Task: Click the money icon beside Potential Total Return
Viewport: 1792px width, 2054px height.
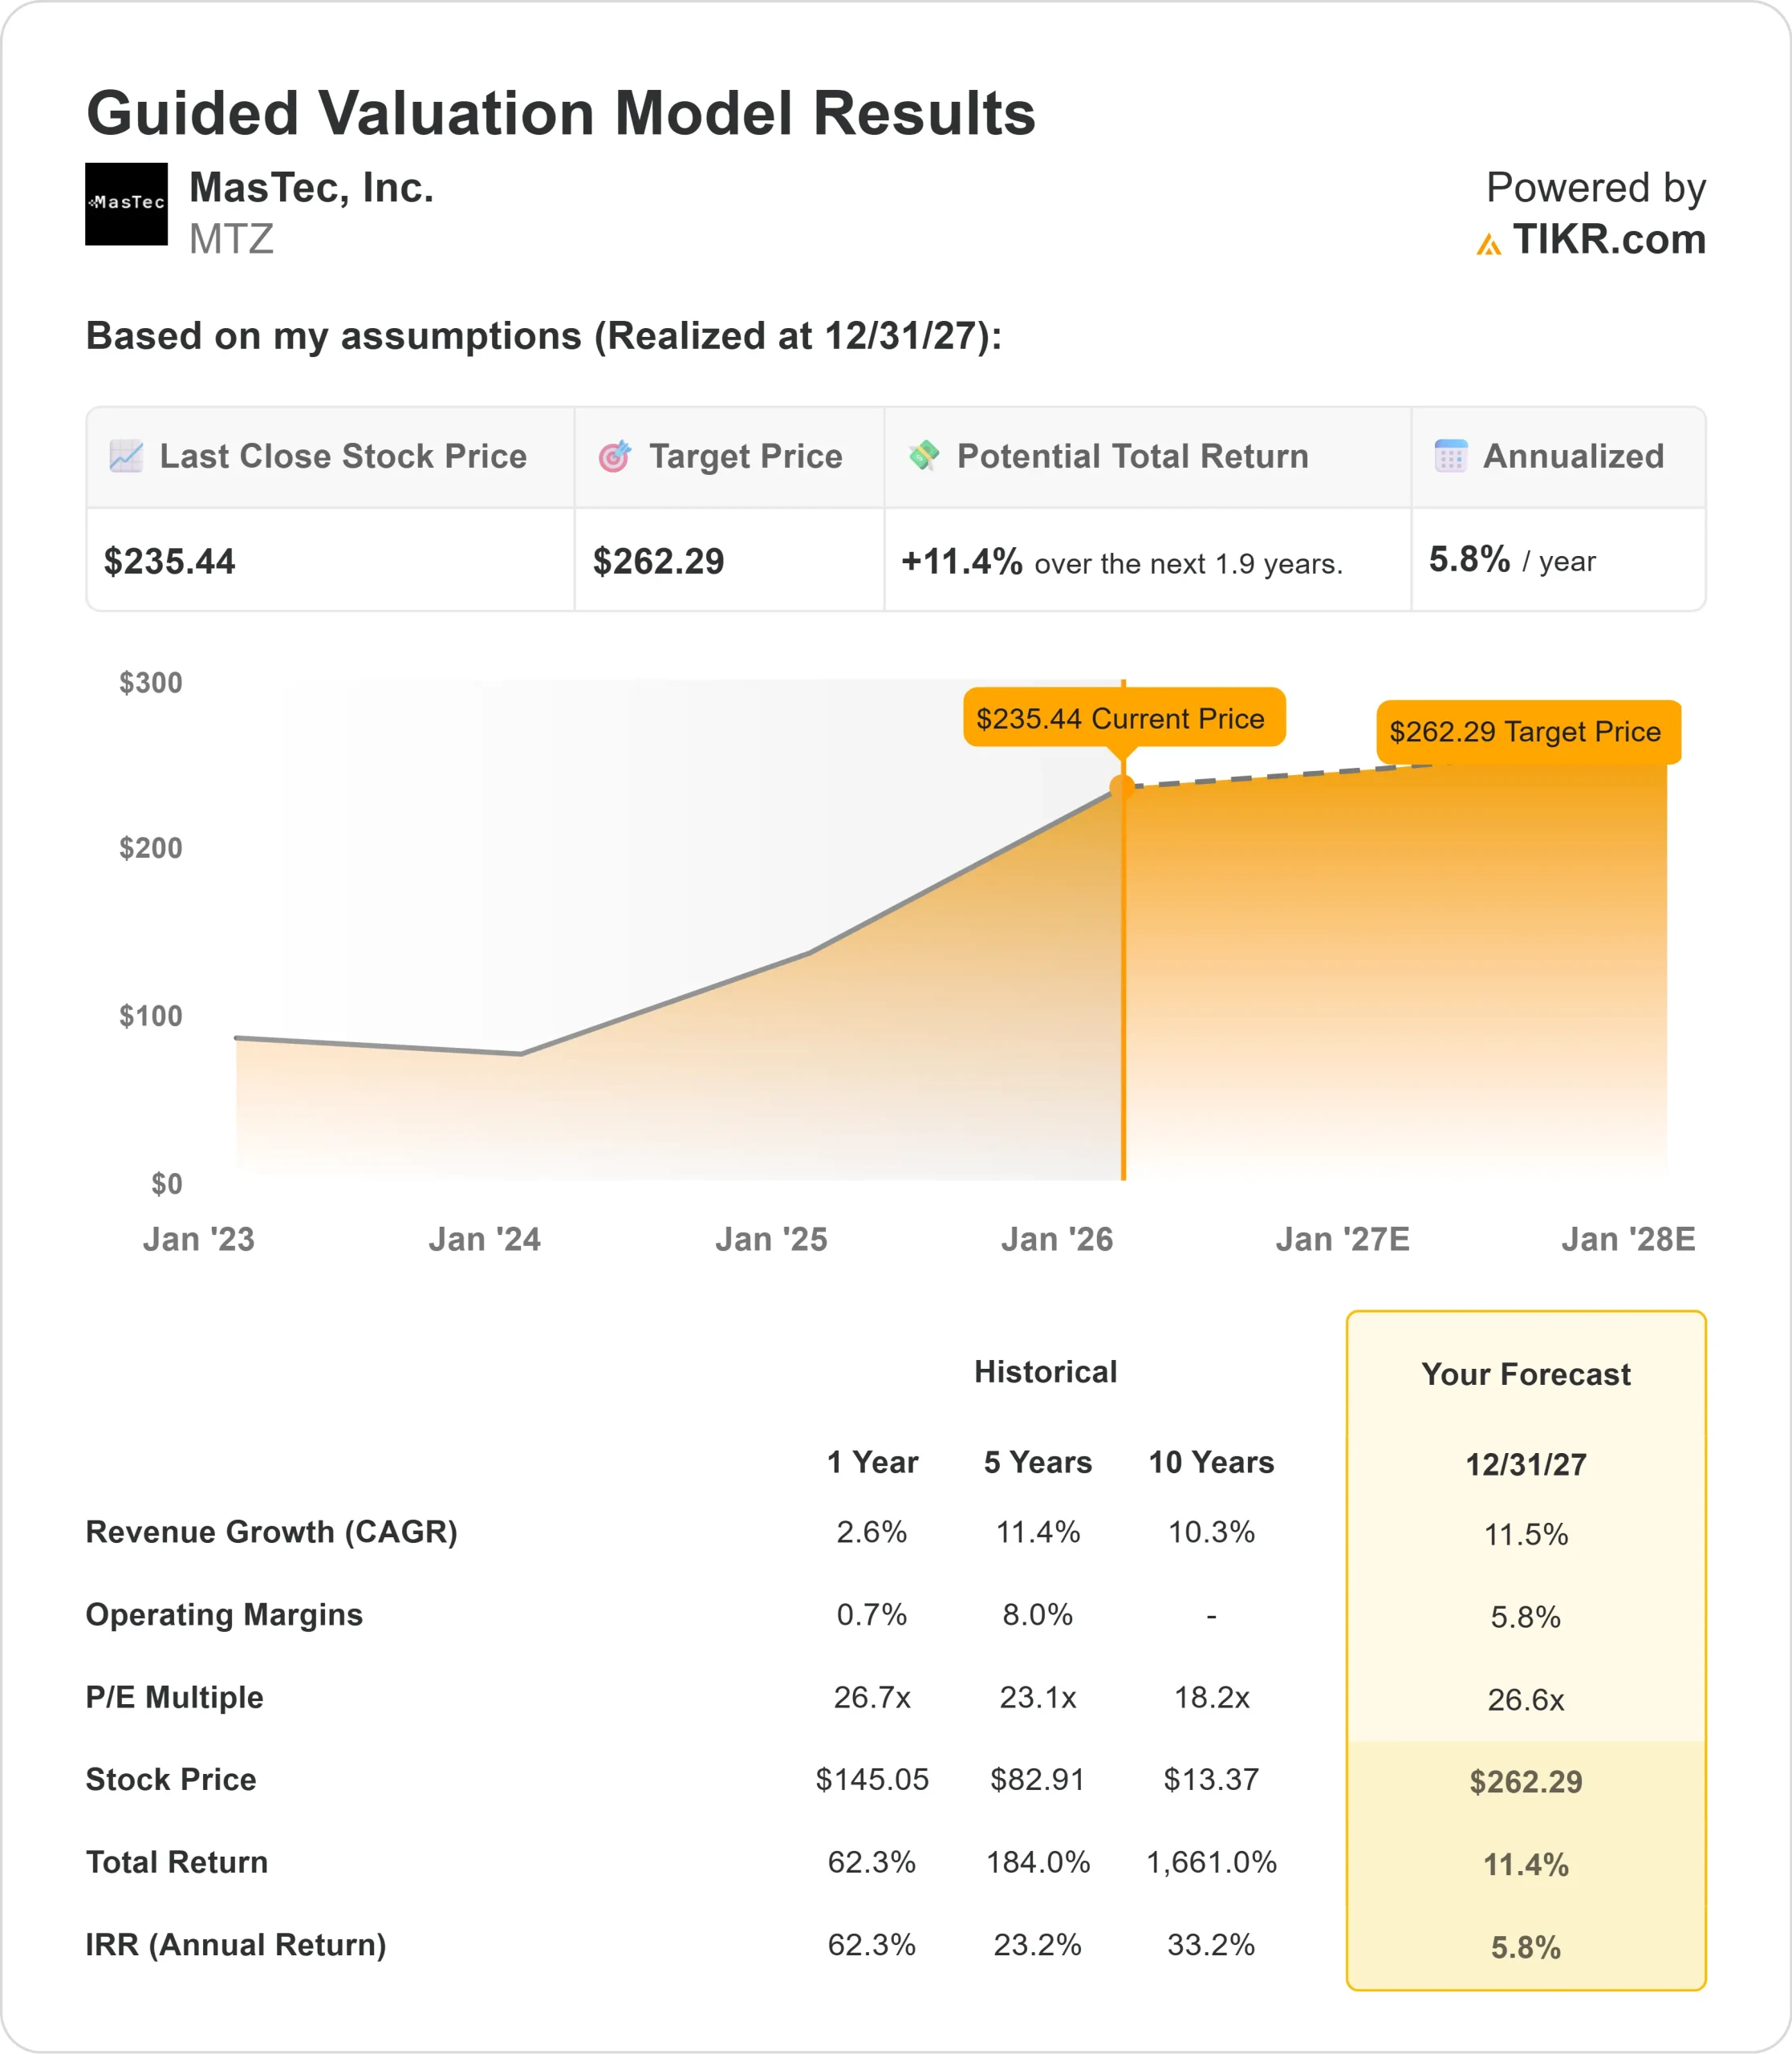Action: (x=923, y=455)
